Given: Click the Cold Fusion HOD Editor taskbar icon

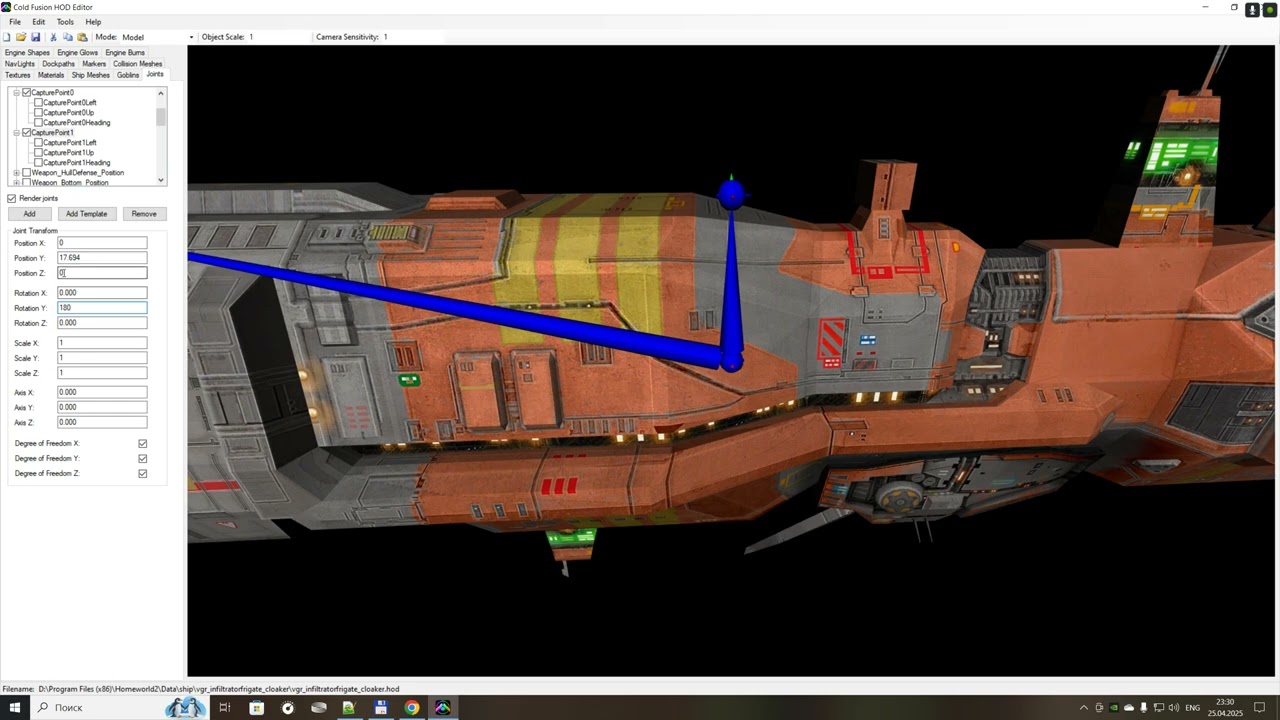Looking at the screenshot, I should click(x=443, y=708).
